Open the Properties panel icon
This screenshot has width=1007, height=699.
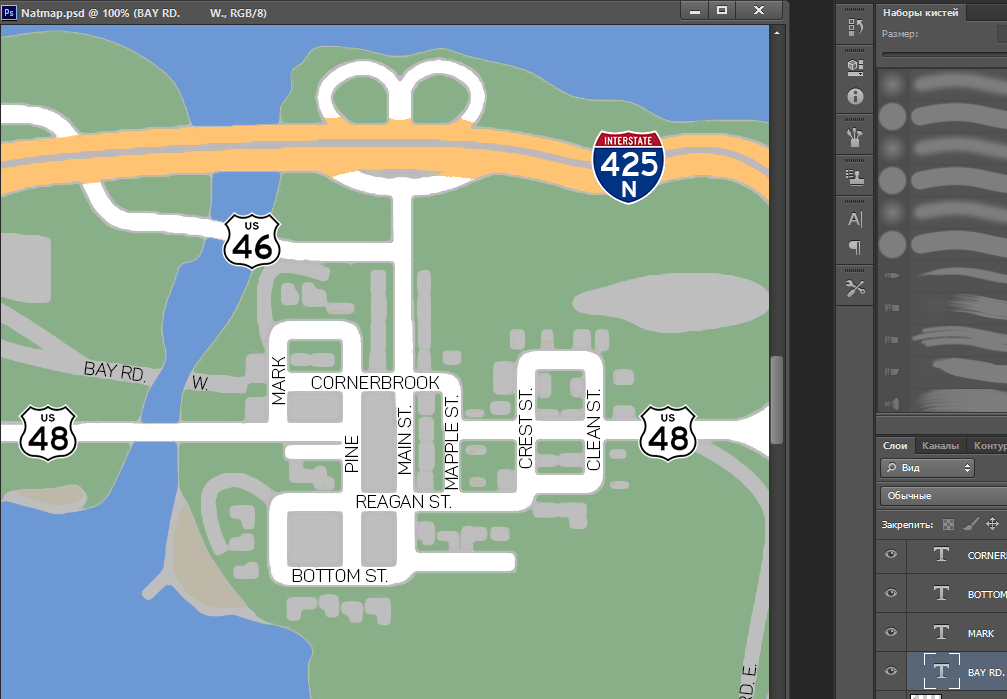(x=855, y=67)
